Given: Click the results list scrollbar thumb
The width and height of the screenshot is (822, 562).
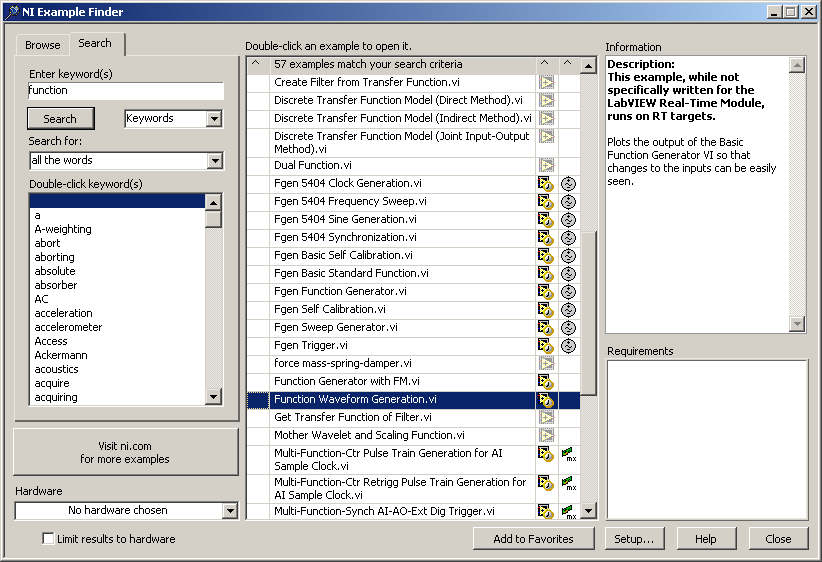Looking at the screenshot, I should coord(589,314).
